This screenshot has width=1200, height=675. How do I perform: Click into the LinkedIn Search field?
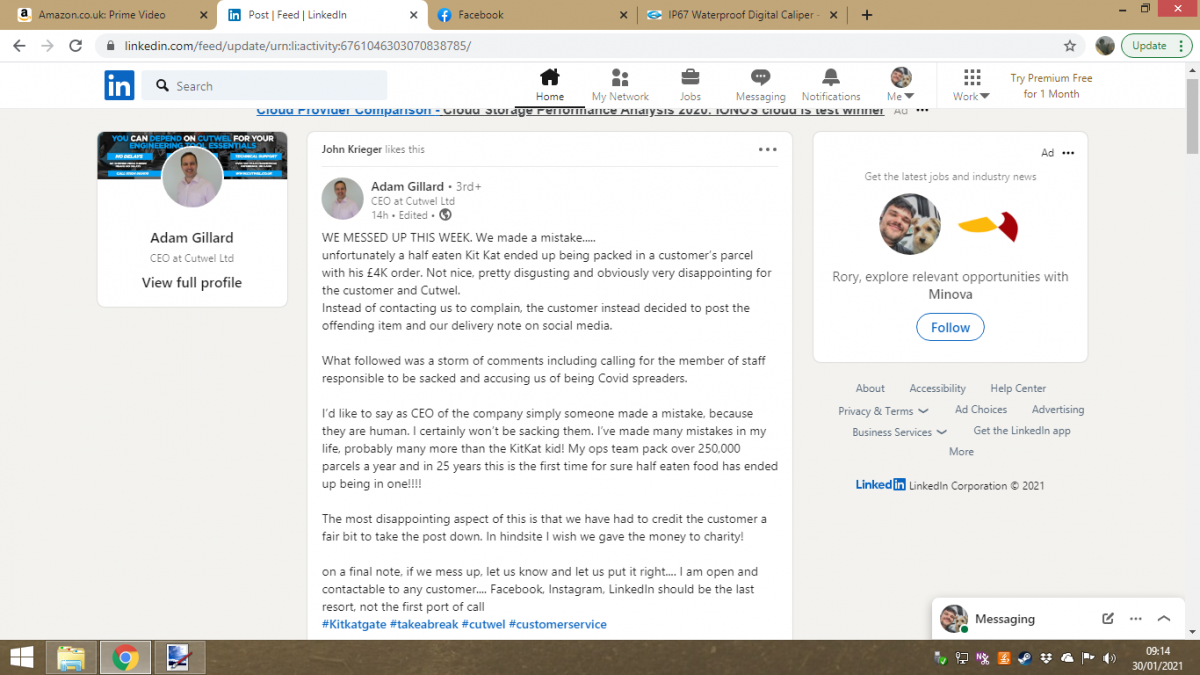tap(264, 86)
